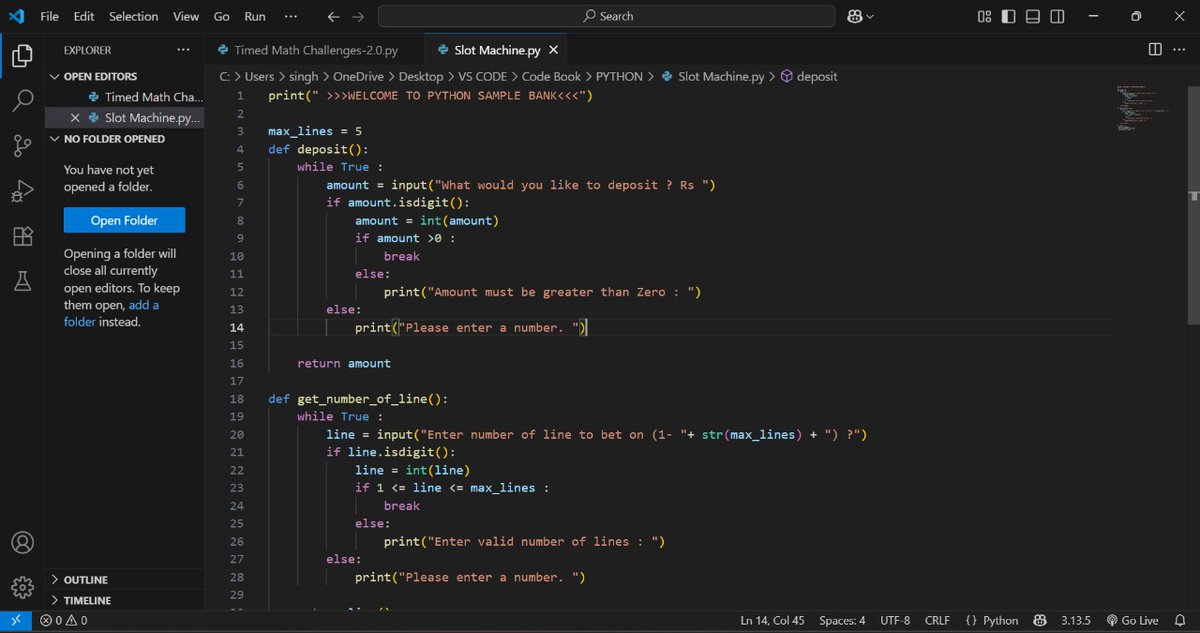Toggle the bottom Panel
Image resolution: width=1200 pixels, height=633 pixels.
pos(1033,16)
